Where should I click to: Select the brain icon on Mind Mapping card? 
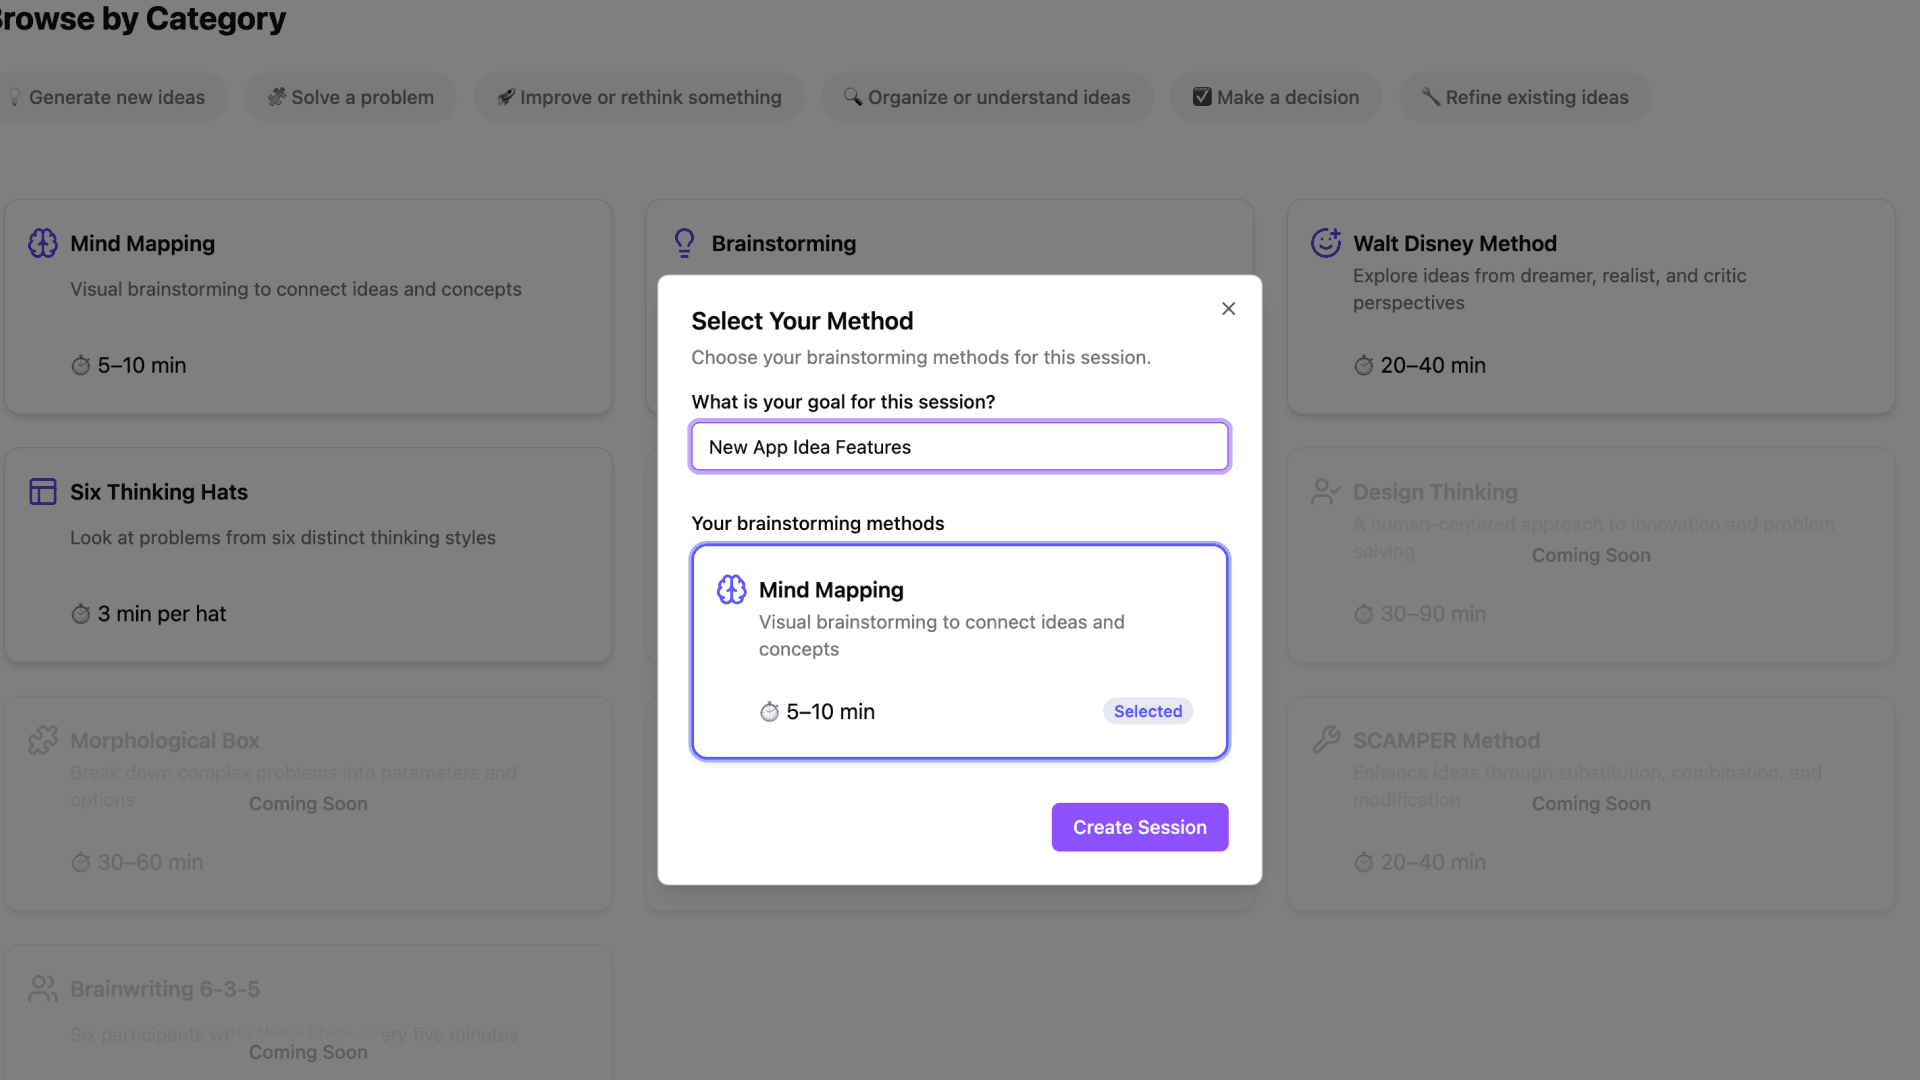point(43,242)
